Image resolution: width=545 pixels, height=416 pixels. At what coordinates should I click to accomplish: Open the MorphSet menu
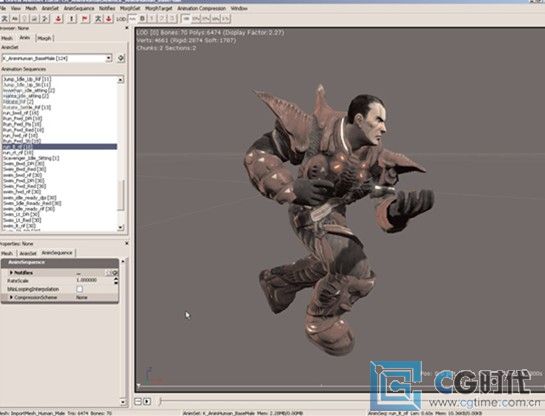[130, 8]
